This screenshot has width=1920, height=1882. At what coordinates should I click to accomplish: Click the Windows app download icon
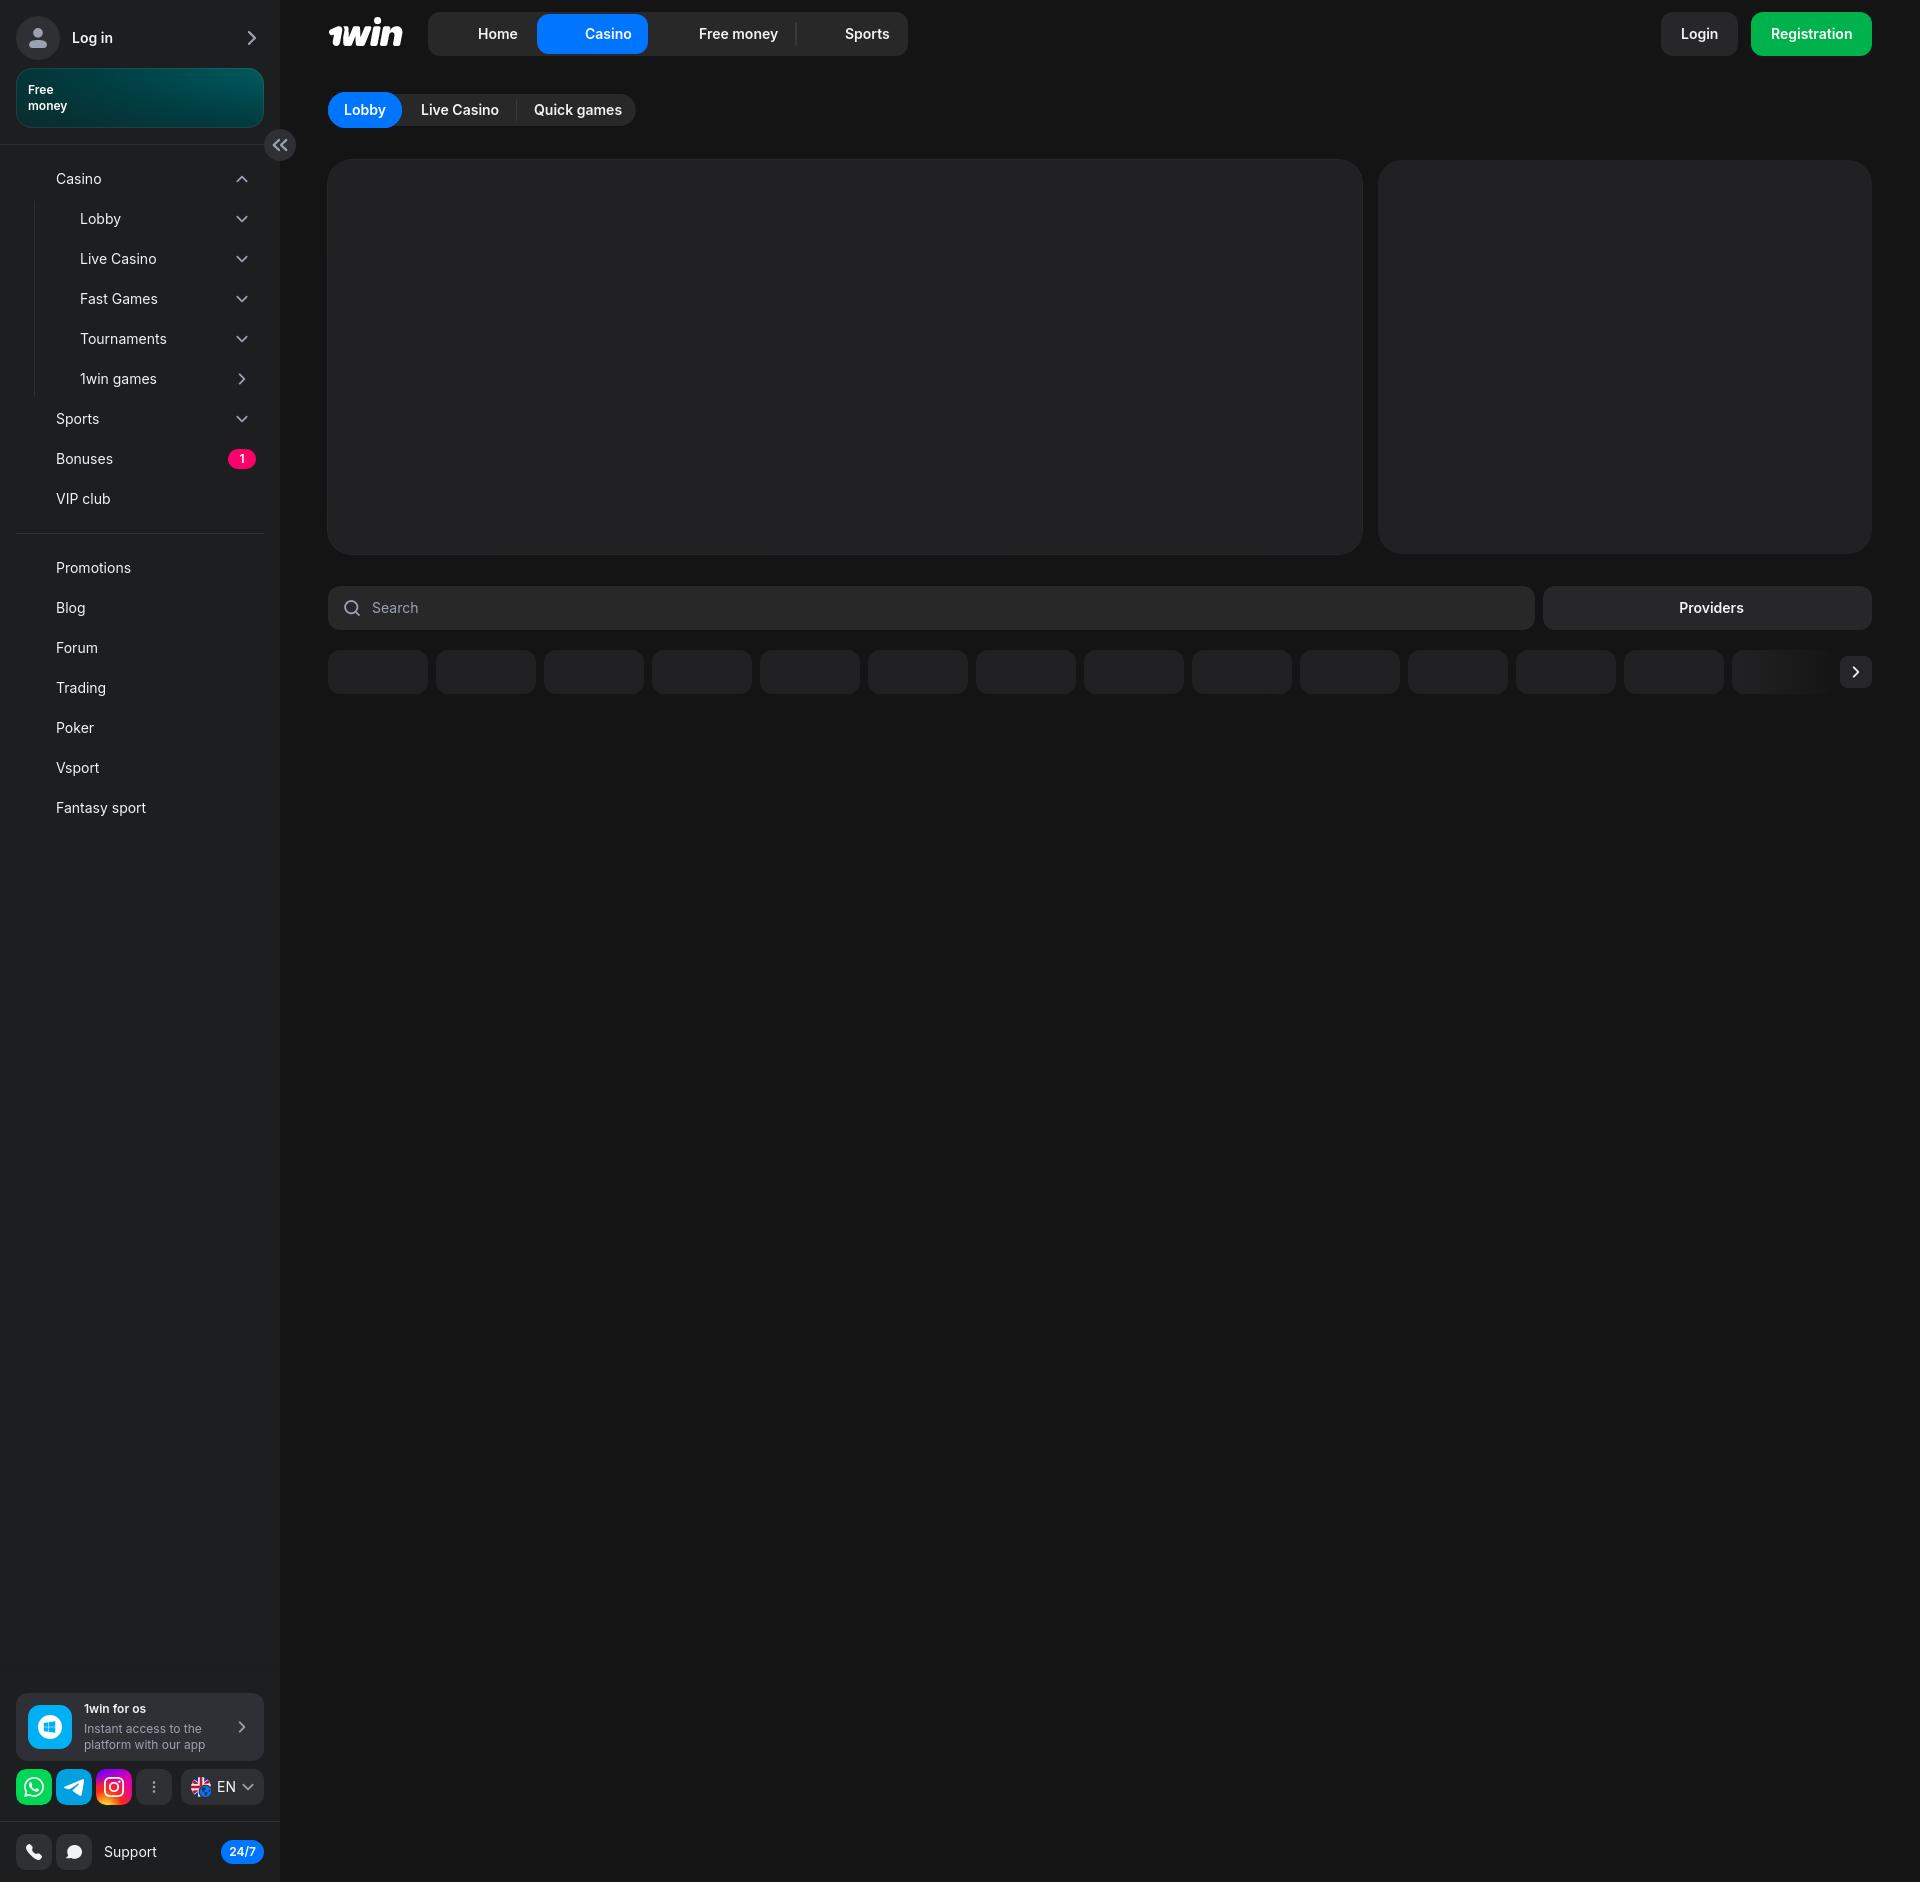point(50,1727)
